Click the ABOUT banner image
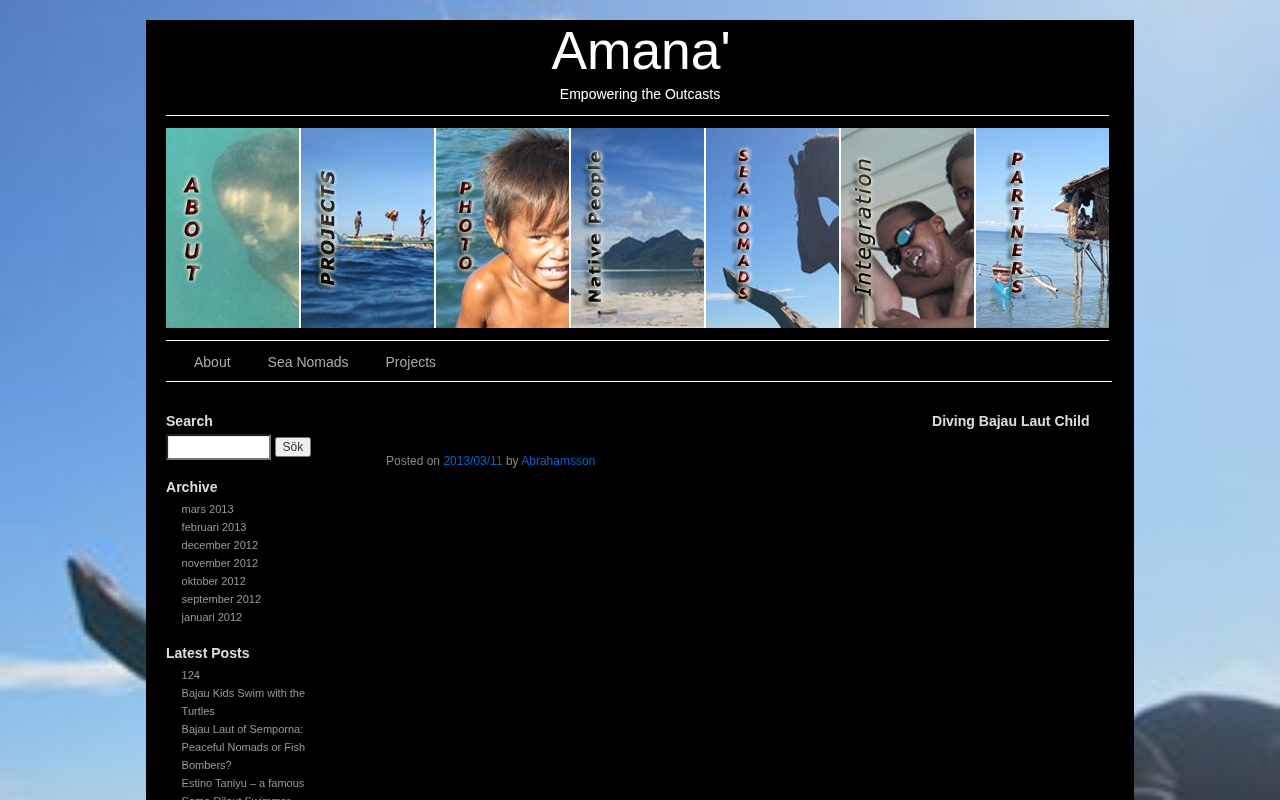The height and width of the screenshot is (800, 1280). (232, 228)
